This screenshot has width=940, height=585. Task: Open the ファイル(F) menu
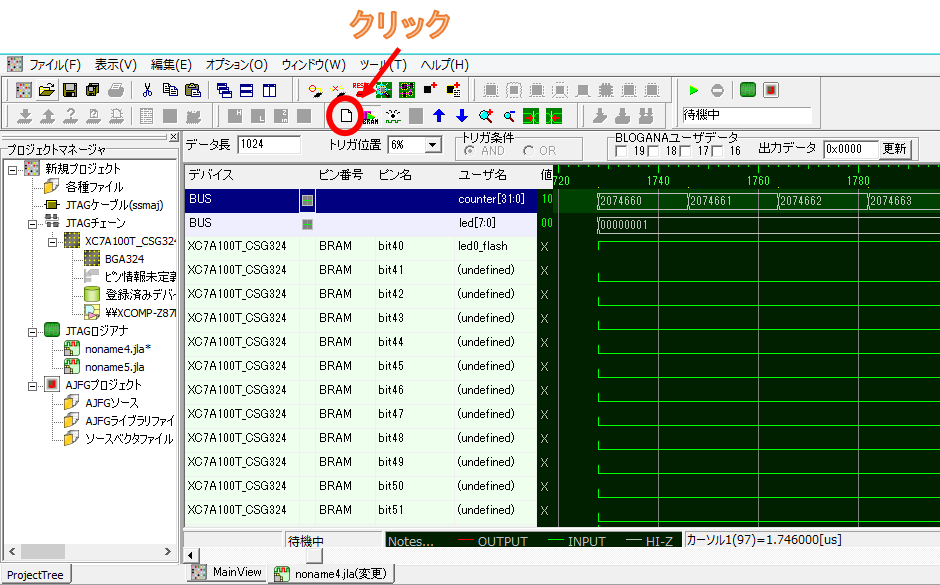(x=54, y=64)
